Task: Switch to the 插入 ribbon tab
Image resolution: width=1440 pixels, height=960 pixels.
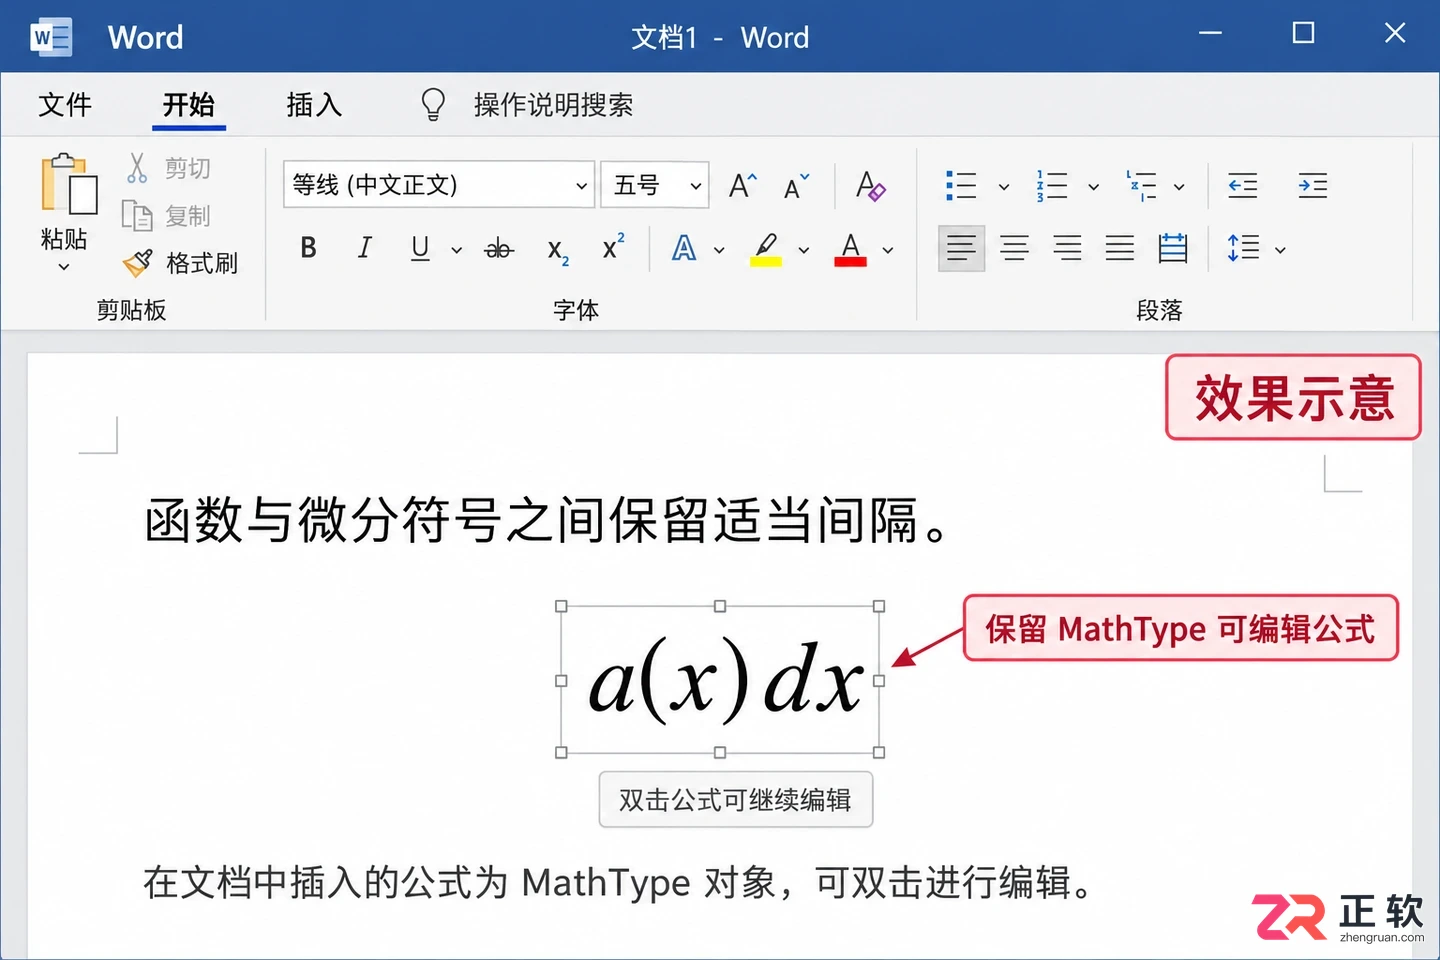Action: click(314, 104)
